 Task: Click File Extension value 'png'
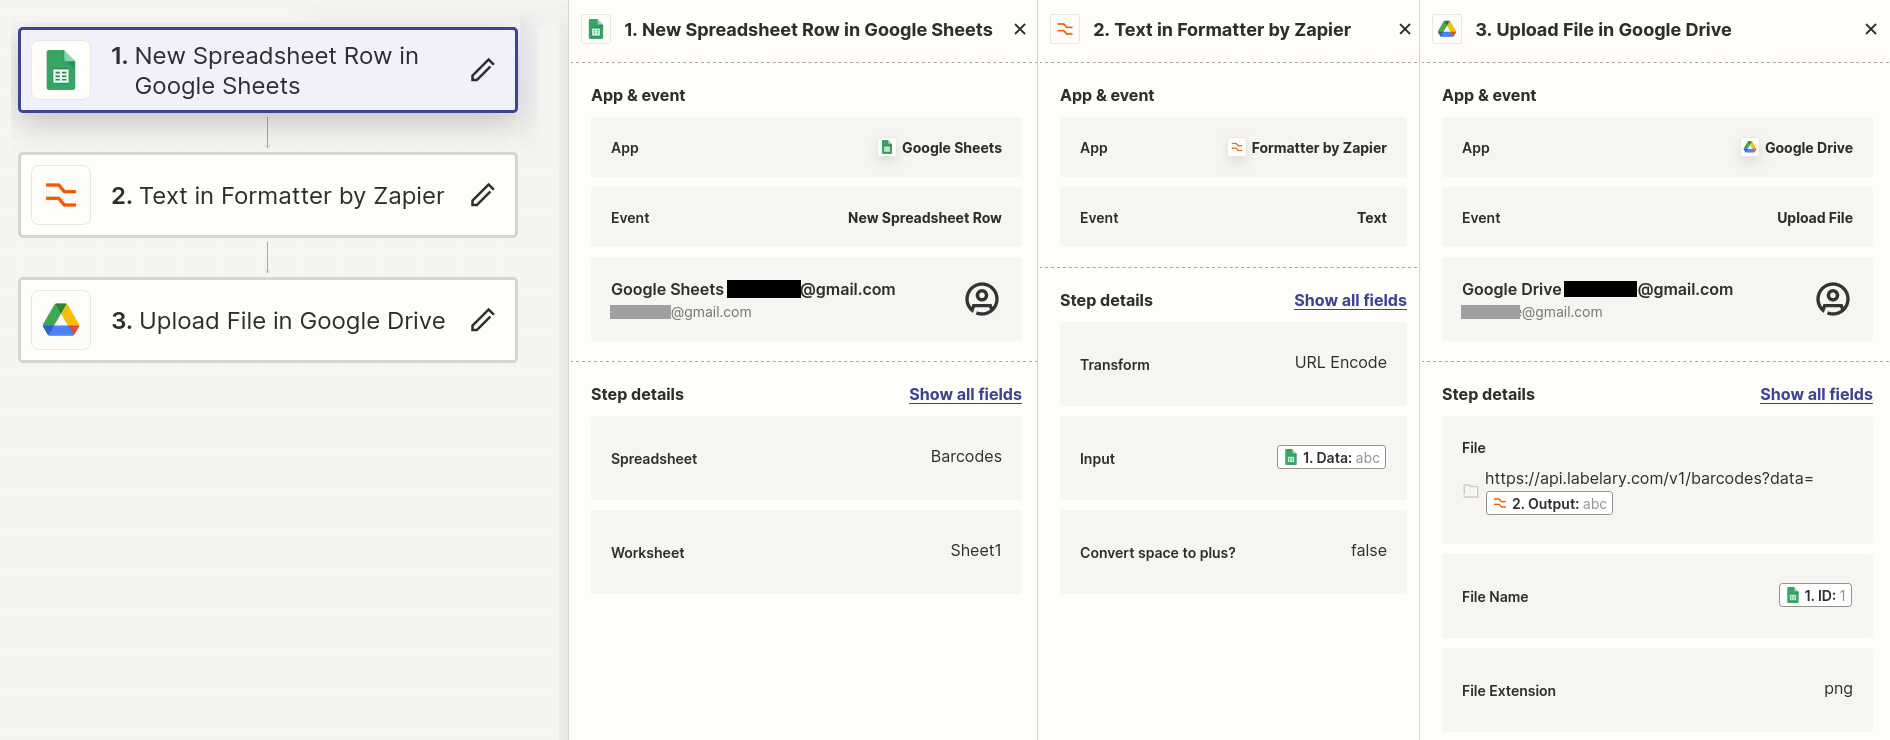click(x=1838, y=689)
